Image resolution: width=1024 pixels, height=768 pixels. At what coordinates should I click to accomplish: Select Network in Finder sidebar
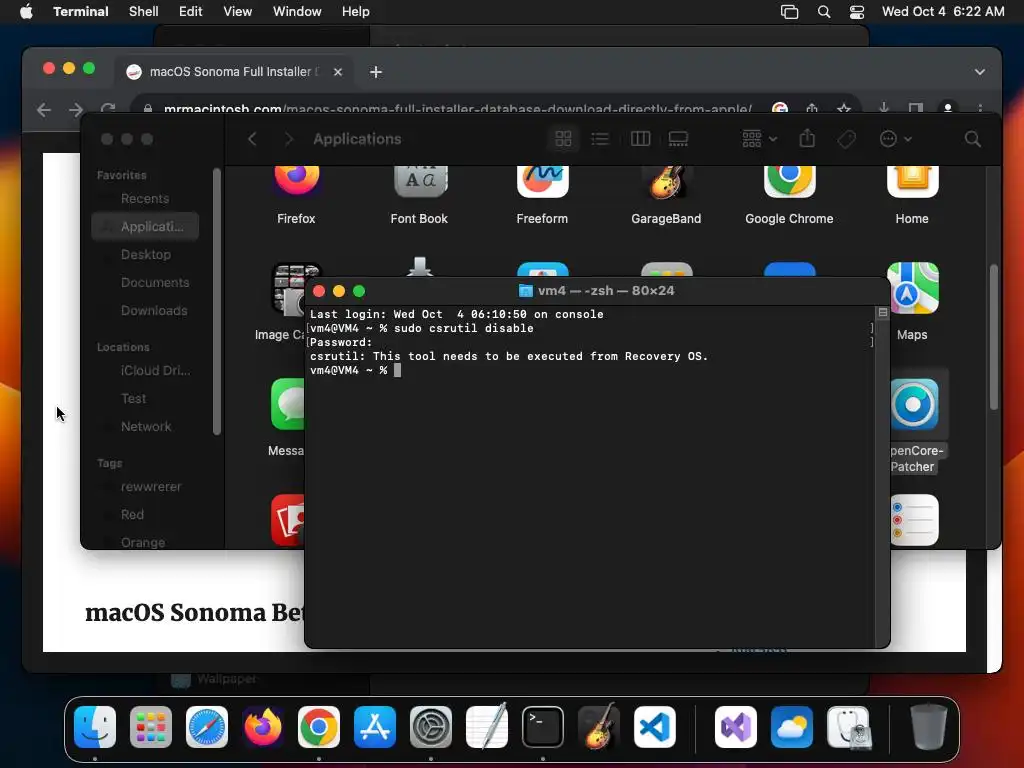tap(145, 426)
